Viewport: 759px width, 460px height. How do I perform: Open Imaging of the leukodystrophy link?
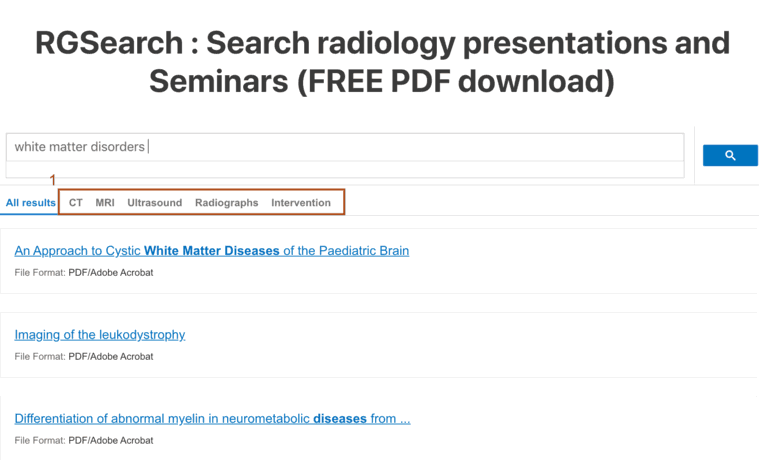tap(100, 335)
